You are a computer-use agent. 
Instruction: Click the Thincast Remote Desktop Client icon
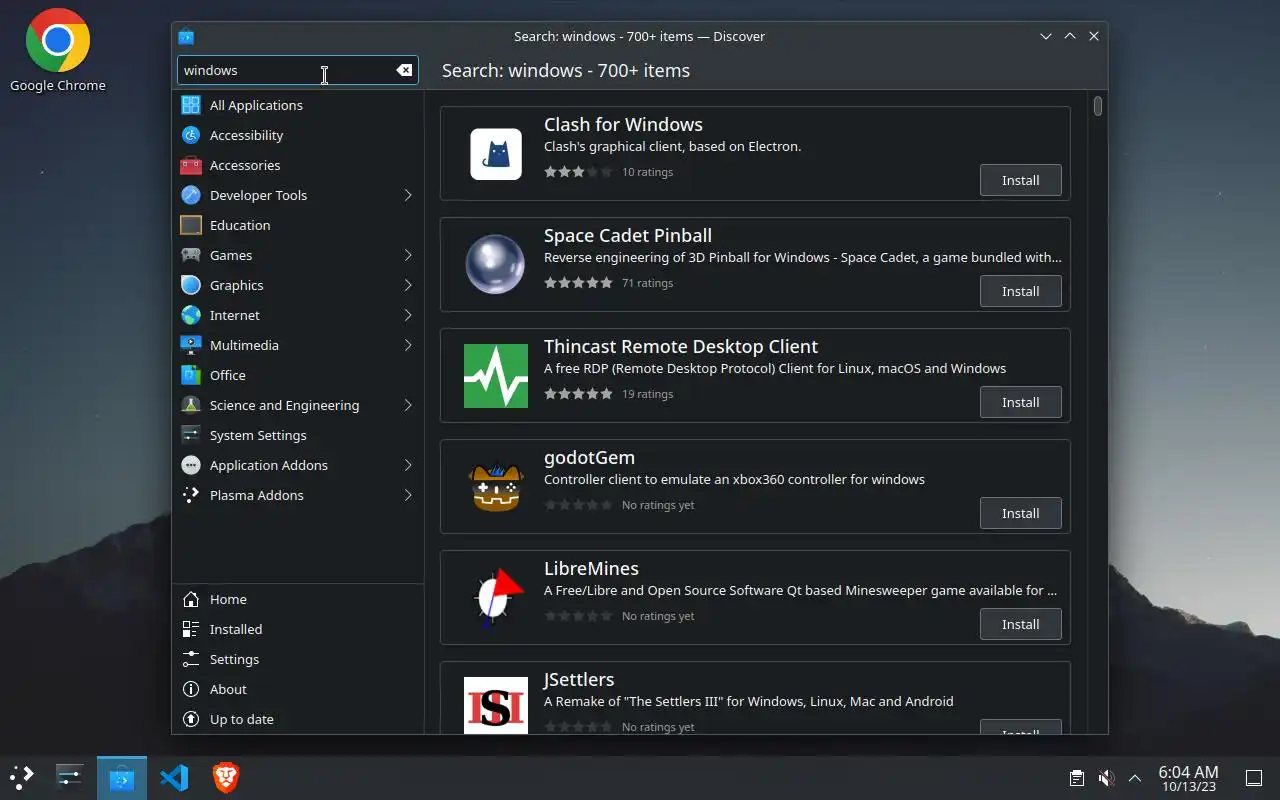point(496,376)
